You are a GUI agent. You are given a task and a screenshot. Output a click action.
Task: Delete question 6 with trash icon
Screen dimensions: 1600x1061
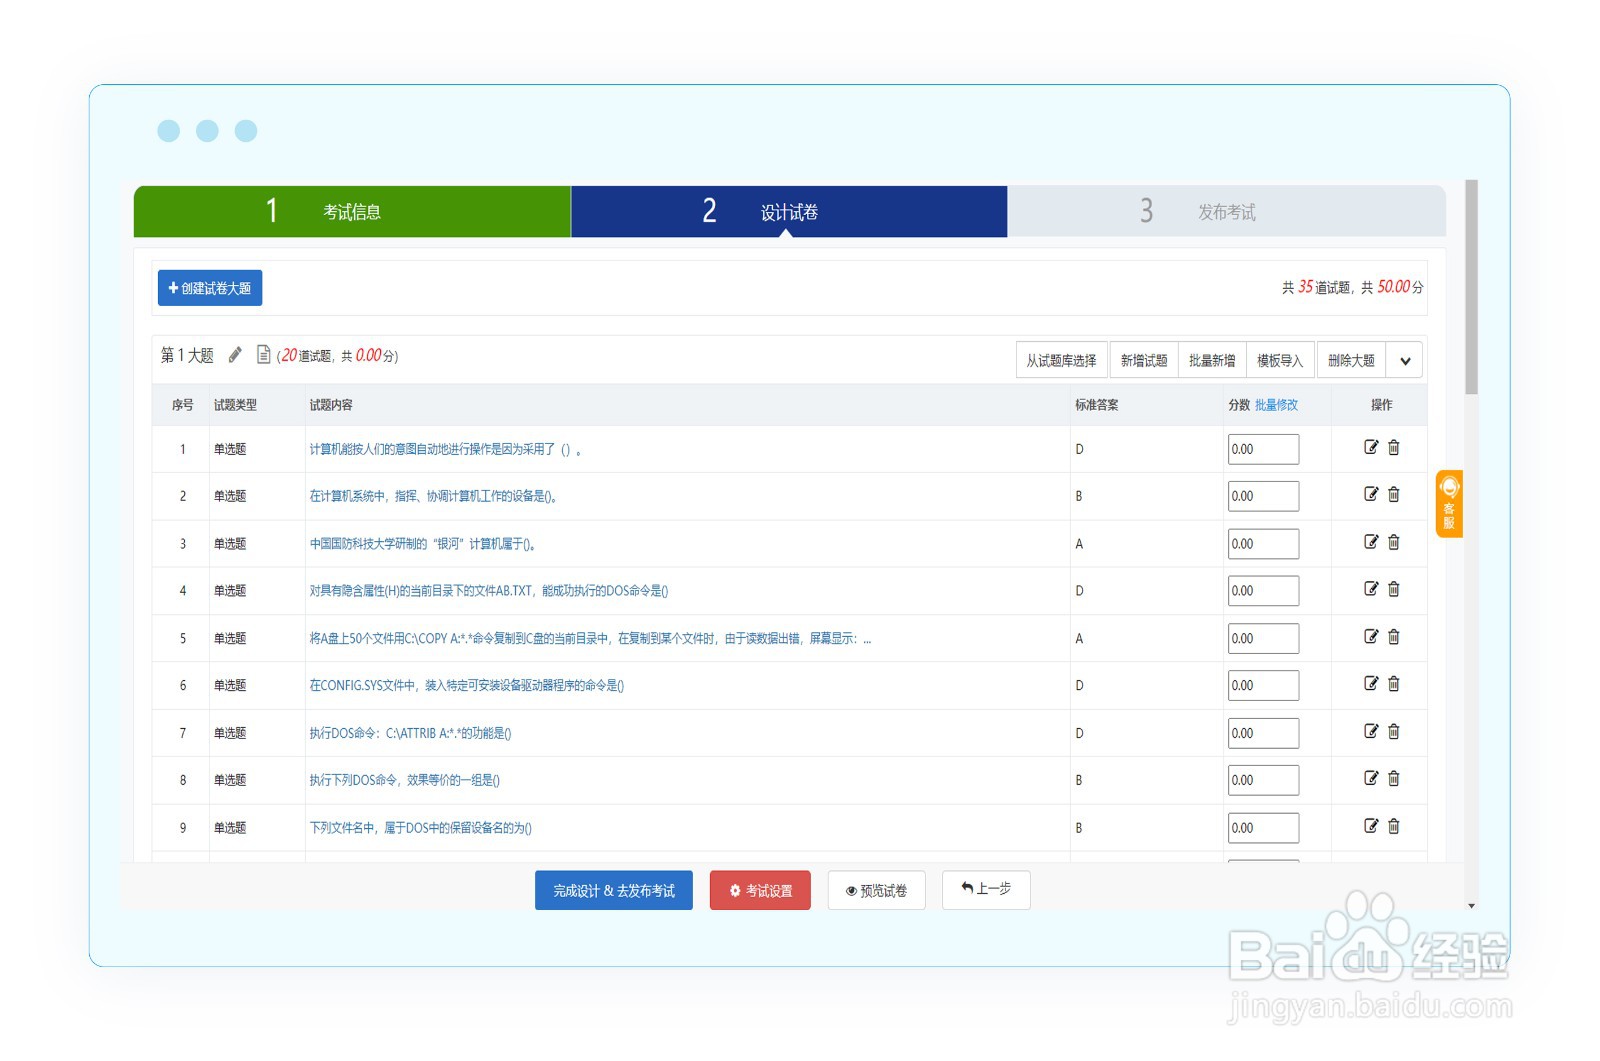pyautogui.click(x=1393, y=684)
